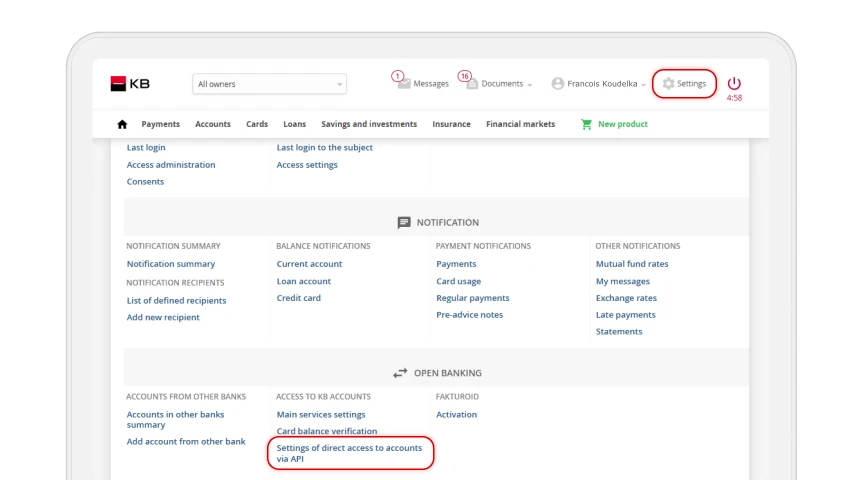Open Credit card balance notifications
The image size is (864, 480).
(299, 298)
